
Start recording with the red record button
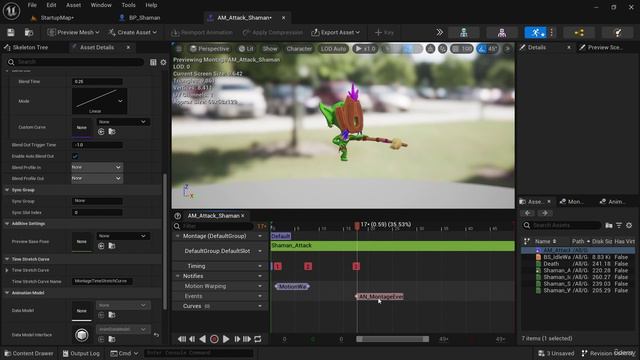[x=214, y=339]
